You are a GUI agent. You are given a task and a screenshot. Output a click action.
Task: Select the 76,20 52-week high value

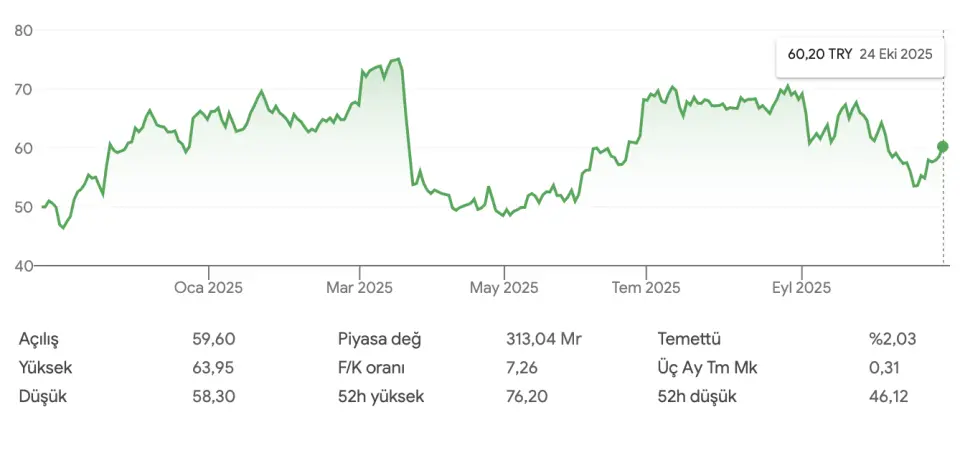pyautogui.click(x=527, y=396)
